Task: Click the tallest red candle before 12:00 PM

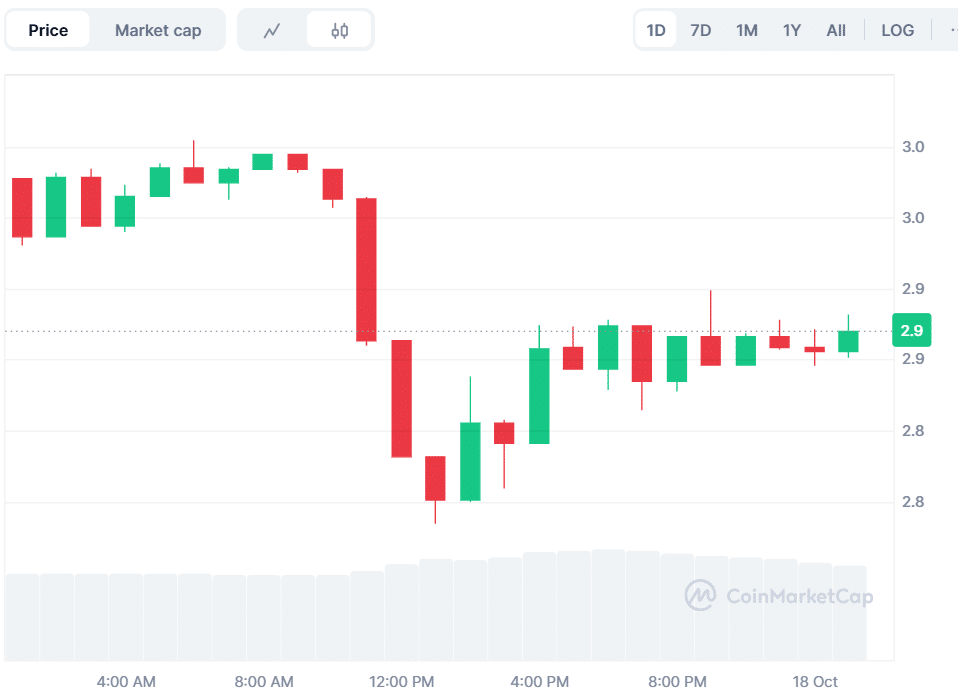Action: tap(367, 269)
